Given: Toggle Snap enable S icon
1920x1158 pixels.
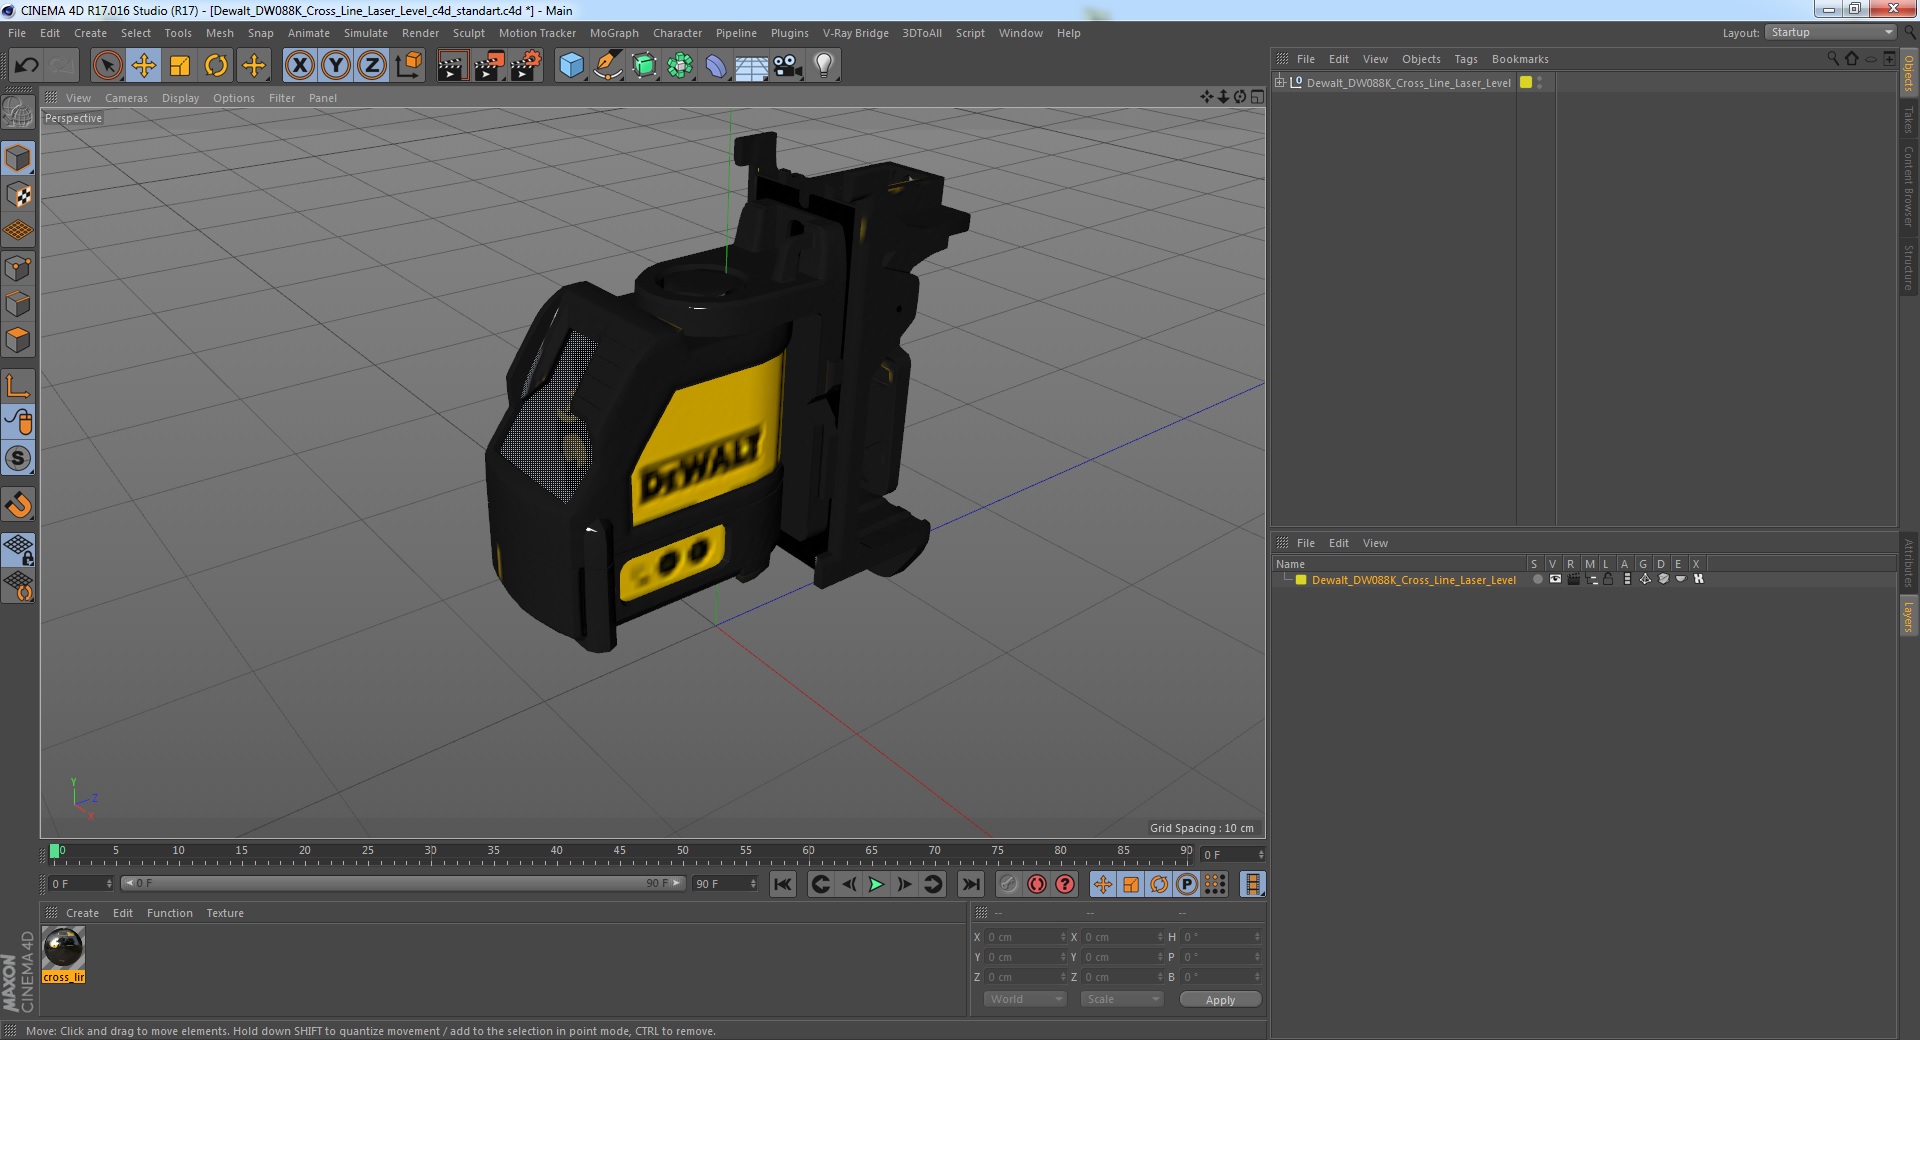Looking at the screenshot, I should (18, 458).
